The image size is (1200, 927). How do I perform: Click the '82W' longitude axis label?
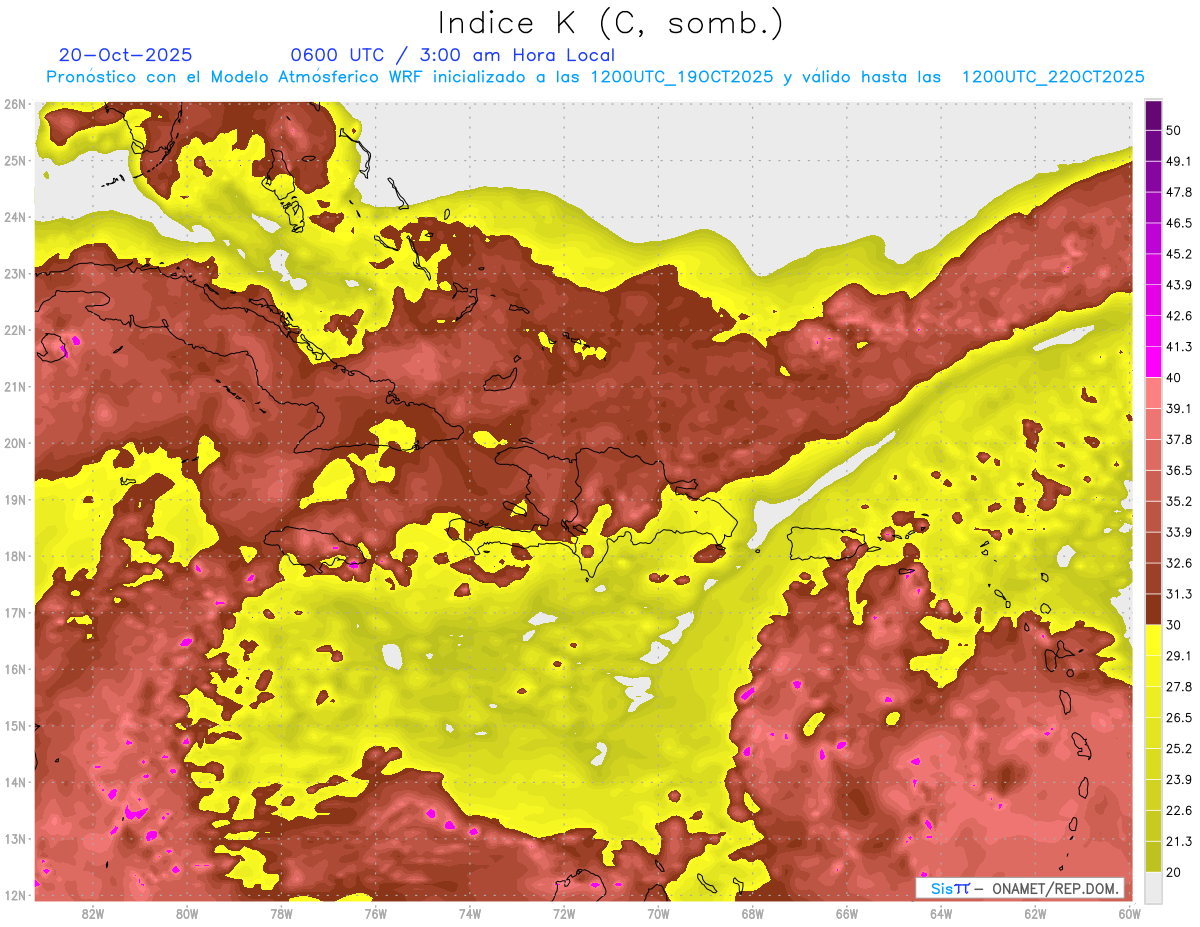(x=93, y=913)
